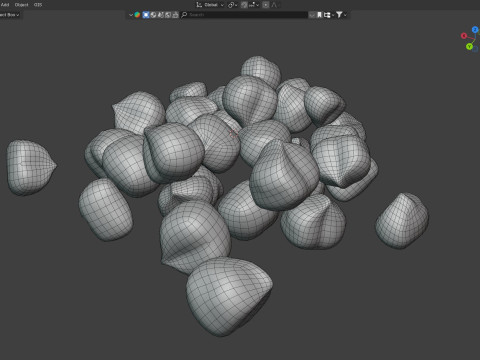
Task: Open the snap settings dropdown
Action: coord(254,5)
